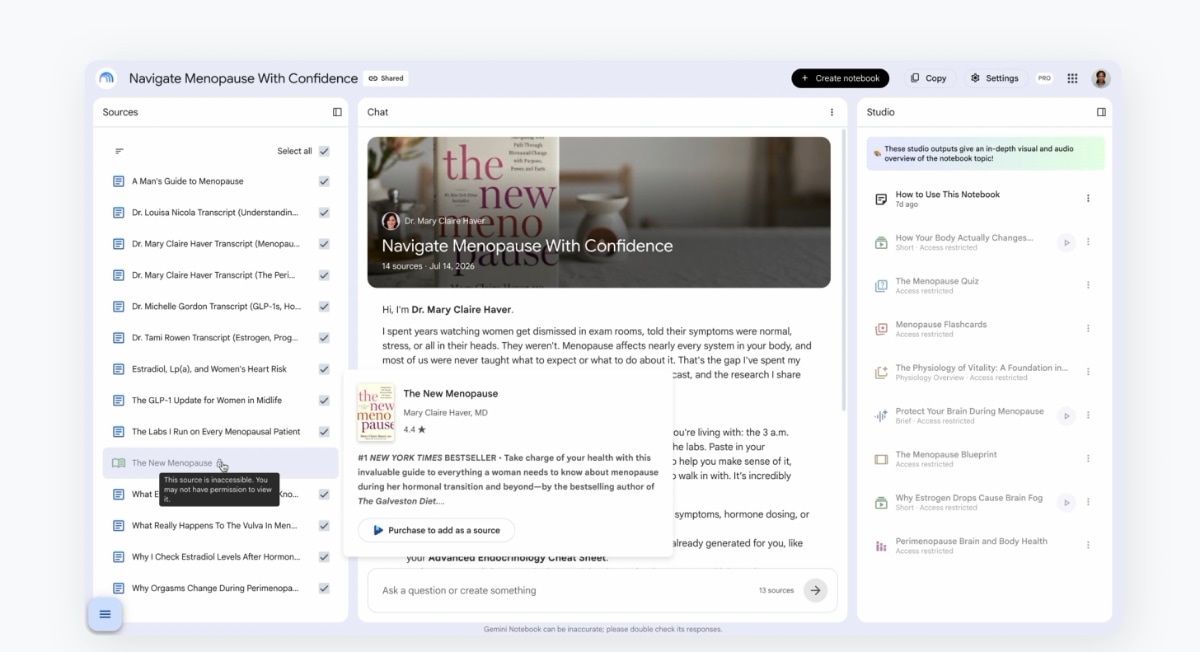Uncheck Dr. Louisa Nicola Transcript checkbox
Viewport: 1200px width, 652px height.
tap(324, 213)
